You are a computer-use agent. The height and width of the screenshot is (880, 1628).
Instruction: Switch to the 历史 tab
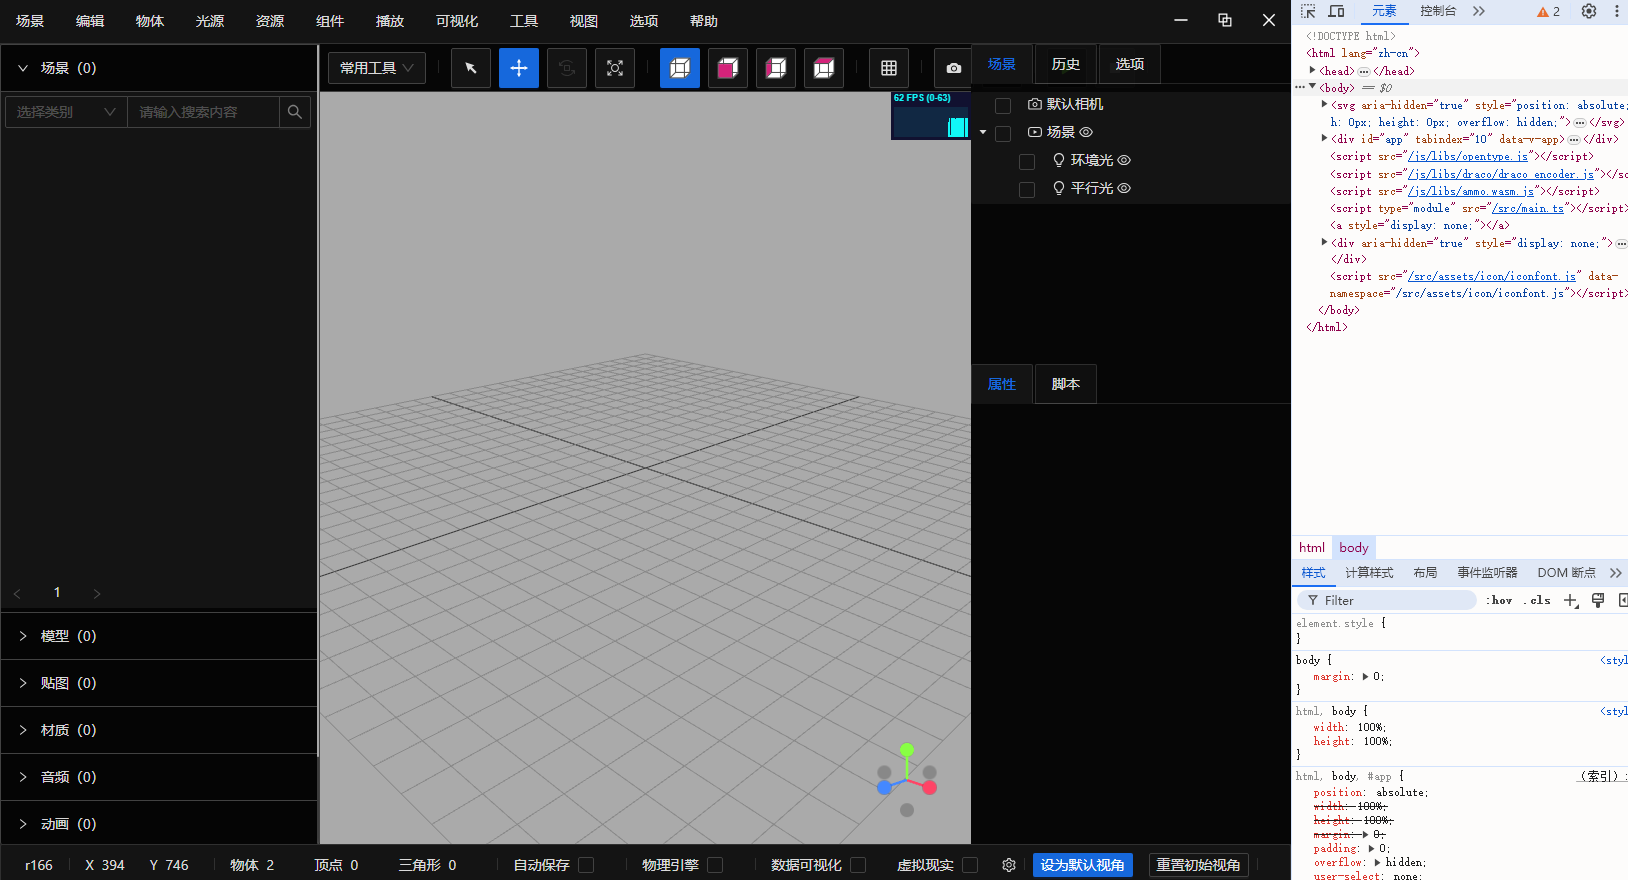(1066, 64)
